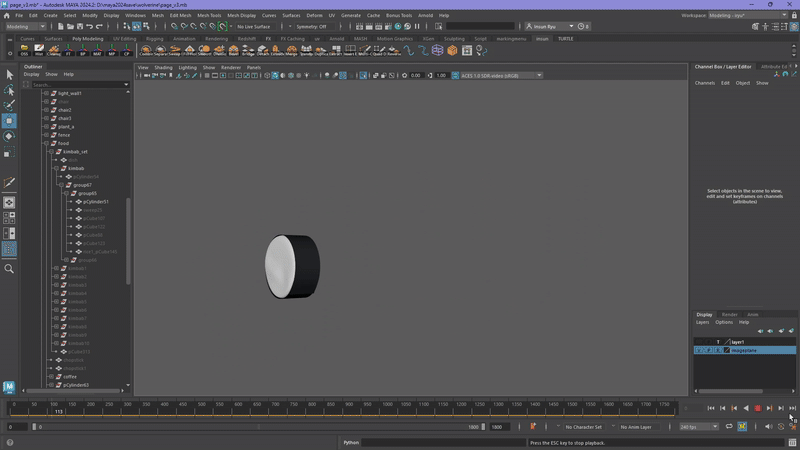Switch to the Poly Modeling shelf tab

[88, 39]
